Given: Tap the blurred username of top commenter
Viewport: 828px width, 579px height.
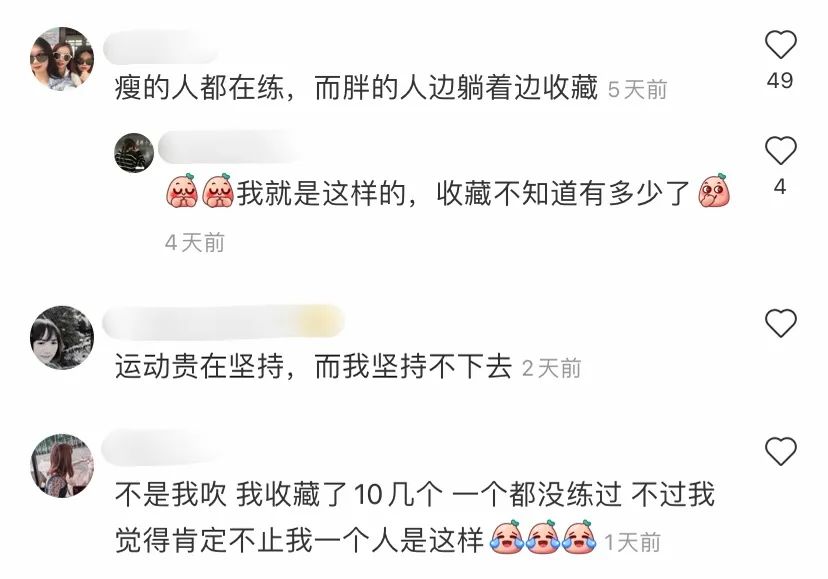Looking at the screenshot, I should pos(161,48).
